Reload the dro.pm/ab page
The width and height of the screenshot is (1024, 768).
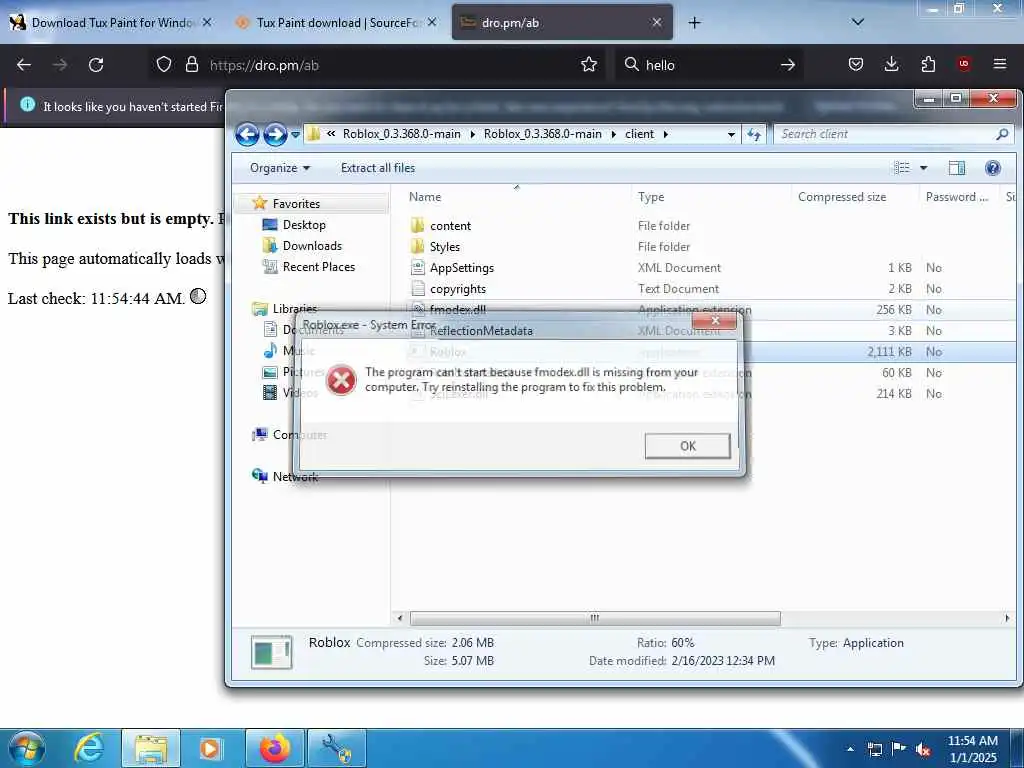point(96,65)
